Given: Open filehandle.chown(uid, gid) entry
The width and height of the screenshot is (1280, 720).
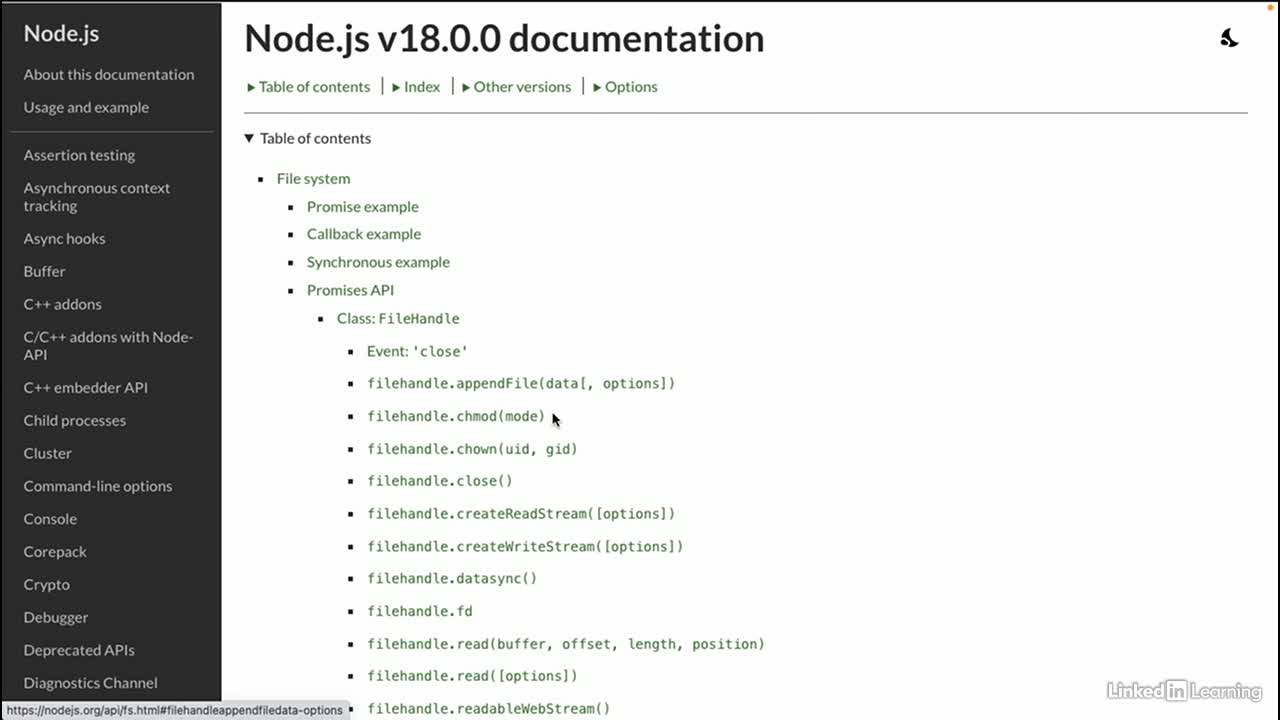Looking at the screenshot, I should 472,449.
